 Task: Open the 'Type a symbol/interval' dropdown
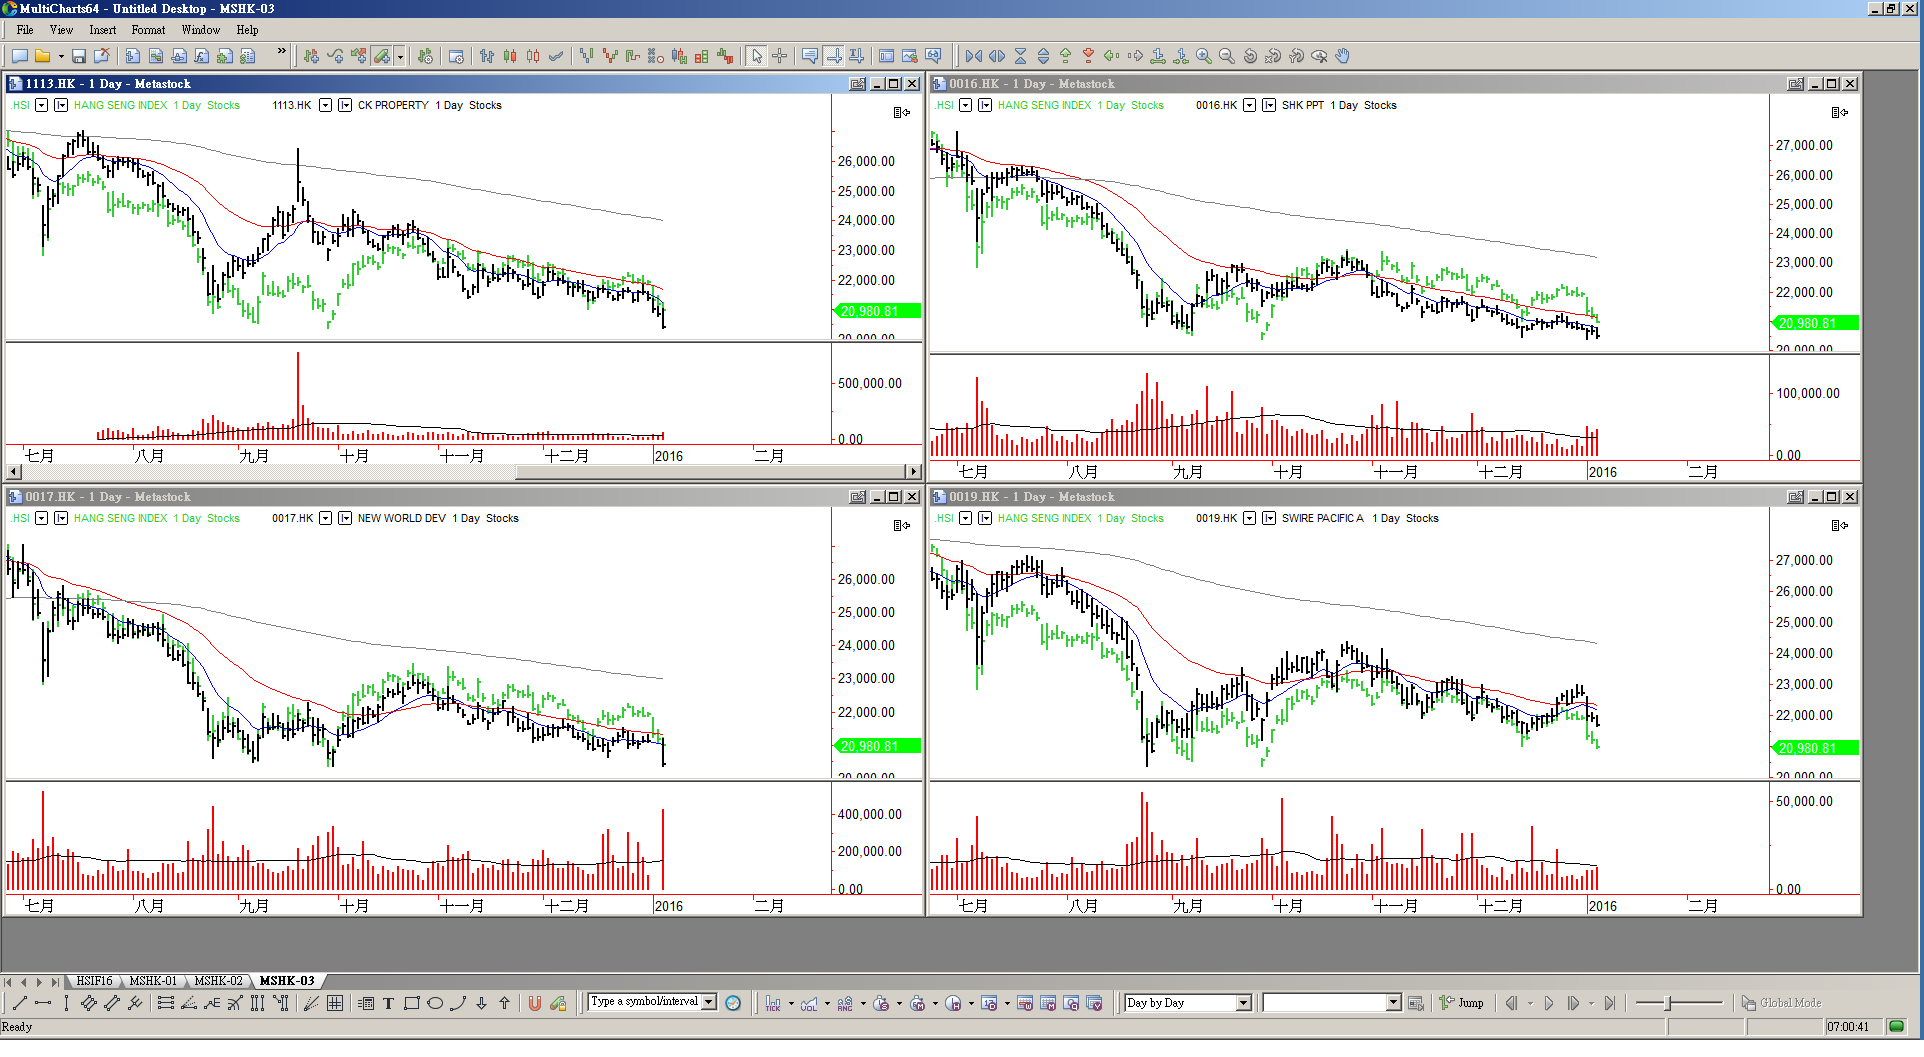click(709, 1002)
